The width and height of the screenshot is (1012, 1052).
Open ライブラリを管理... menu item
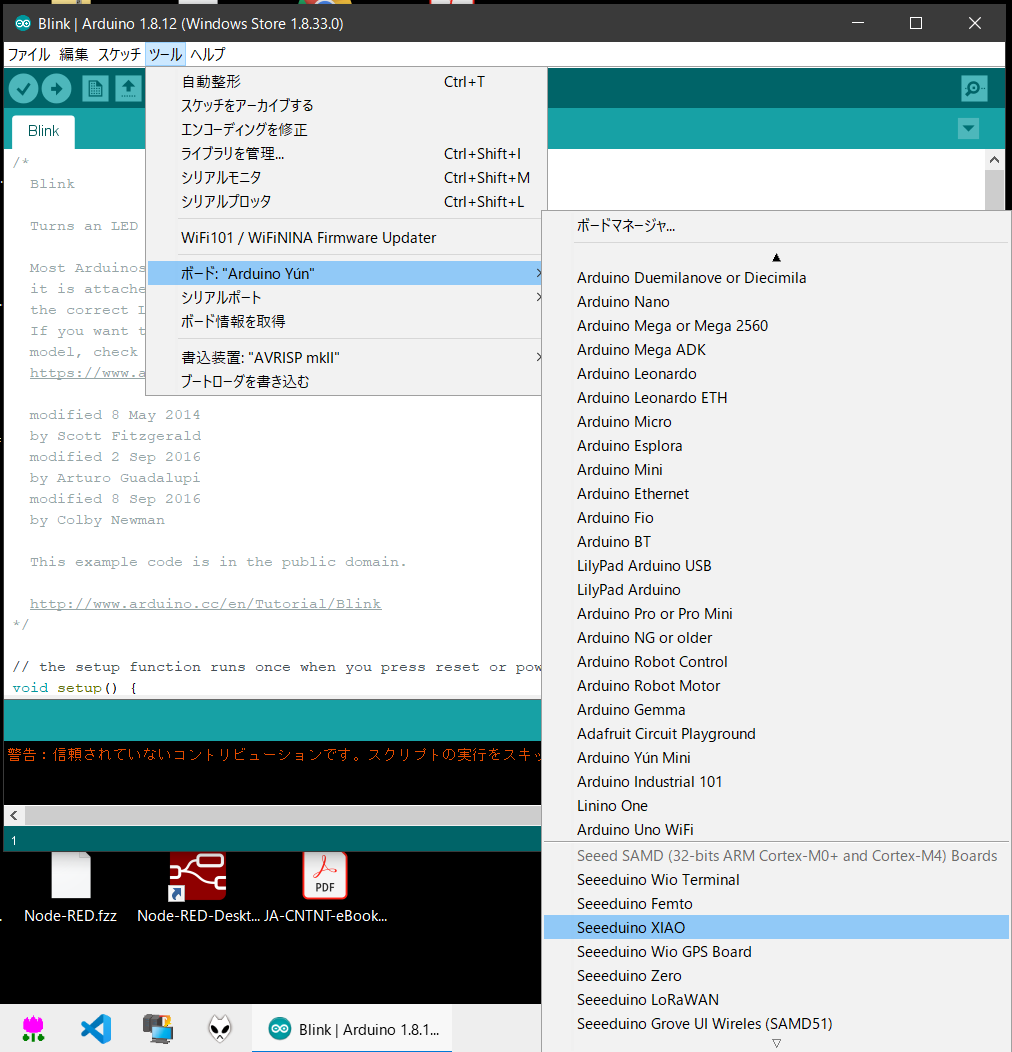344,154
